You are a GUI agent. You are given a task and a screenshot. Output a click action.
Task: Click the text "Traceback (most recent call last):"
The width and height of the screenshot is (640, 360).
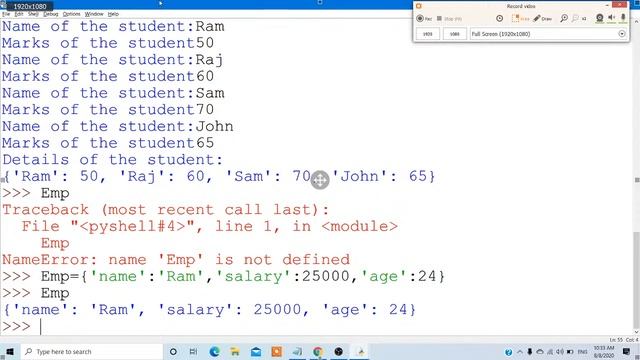coord(166,210)
